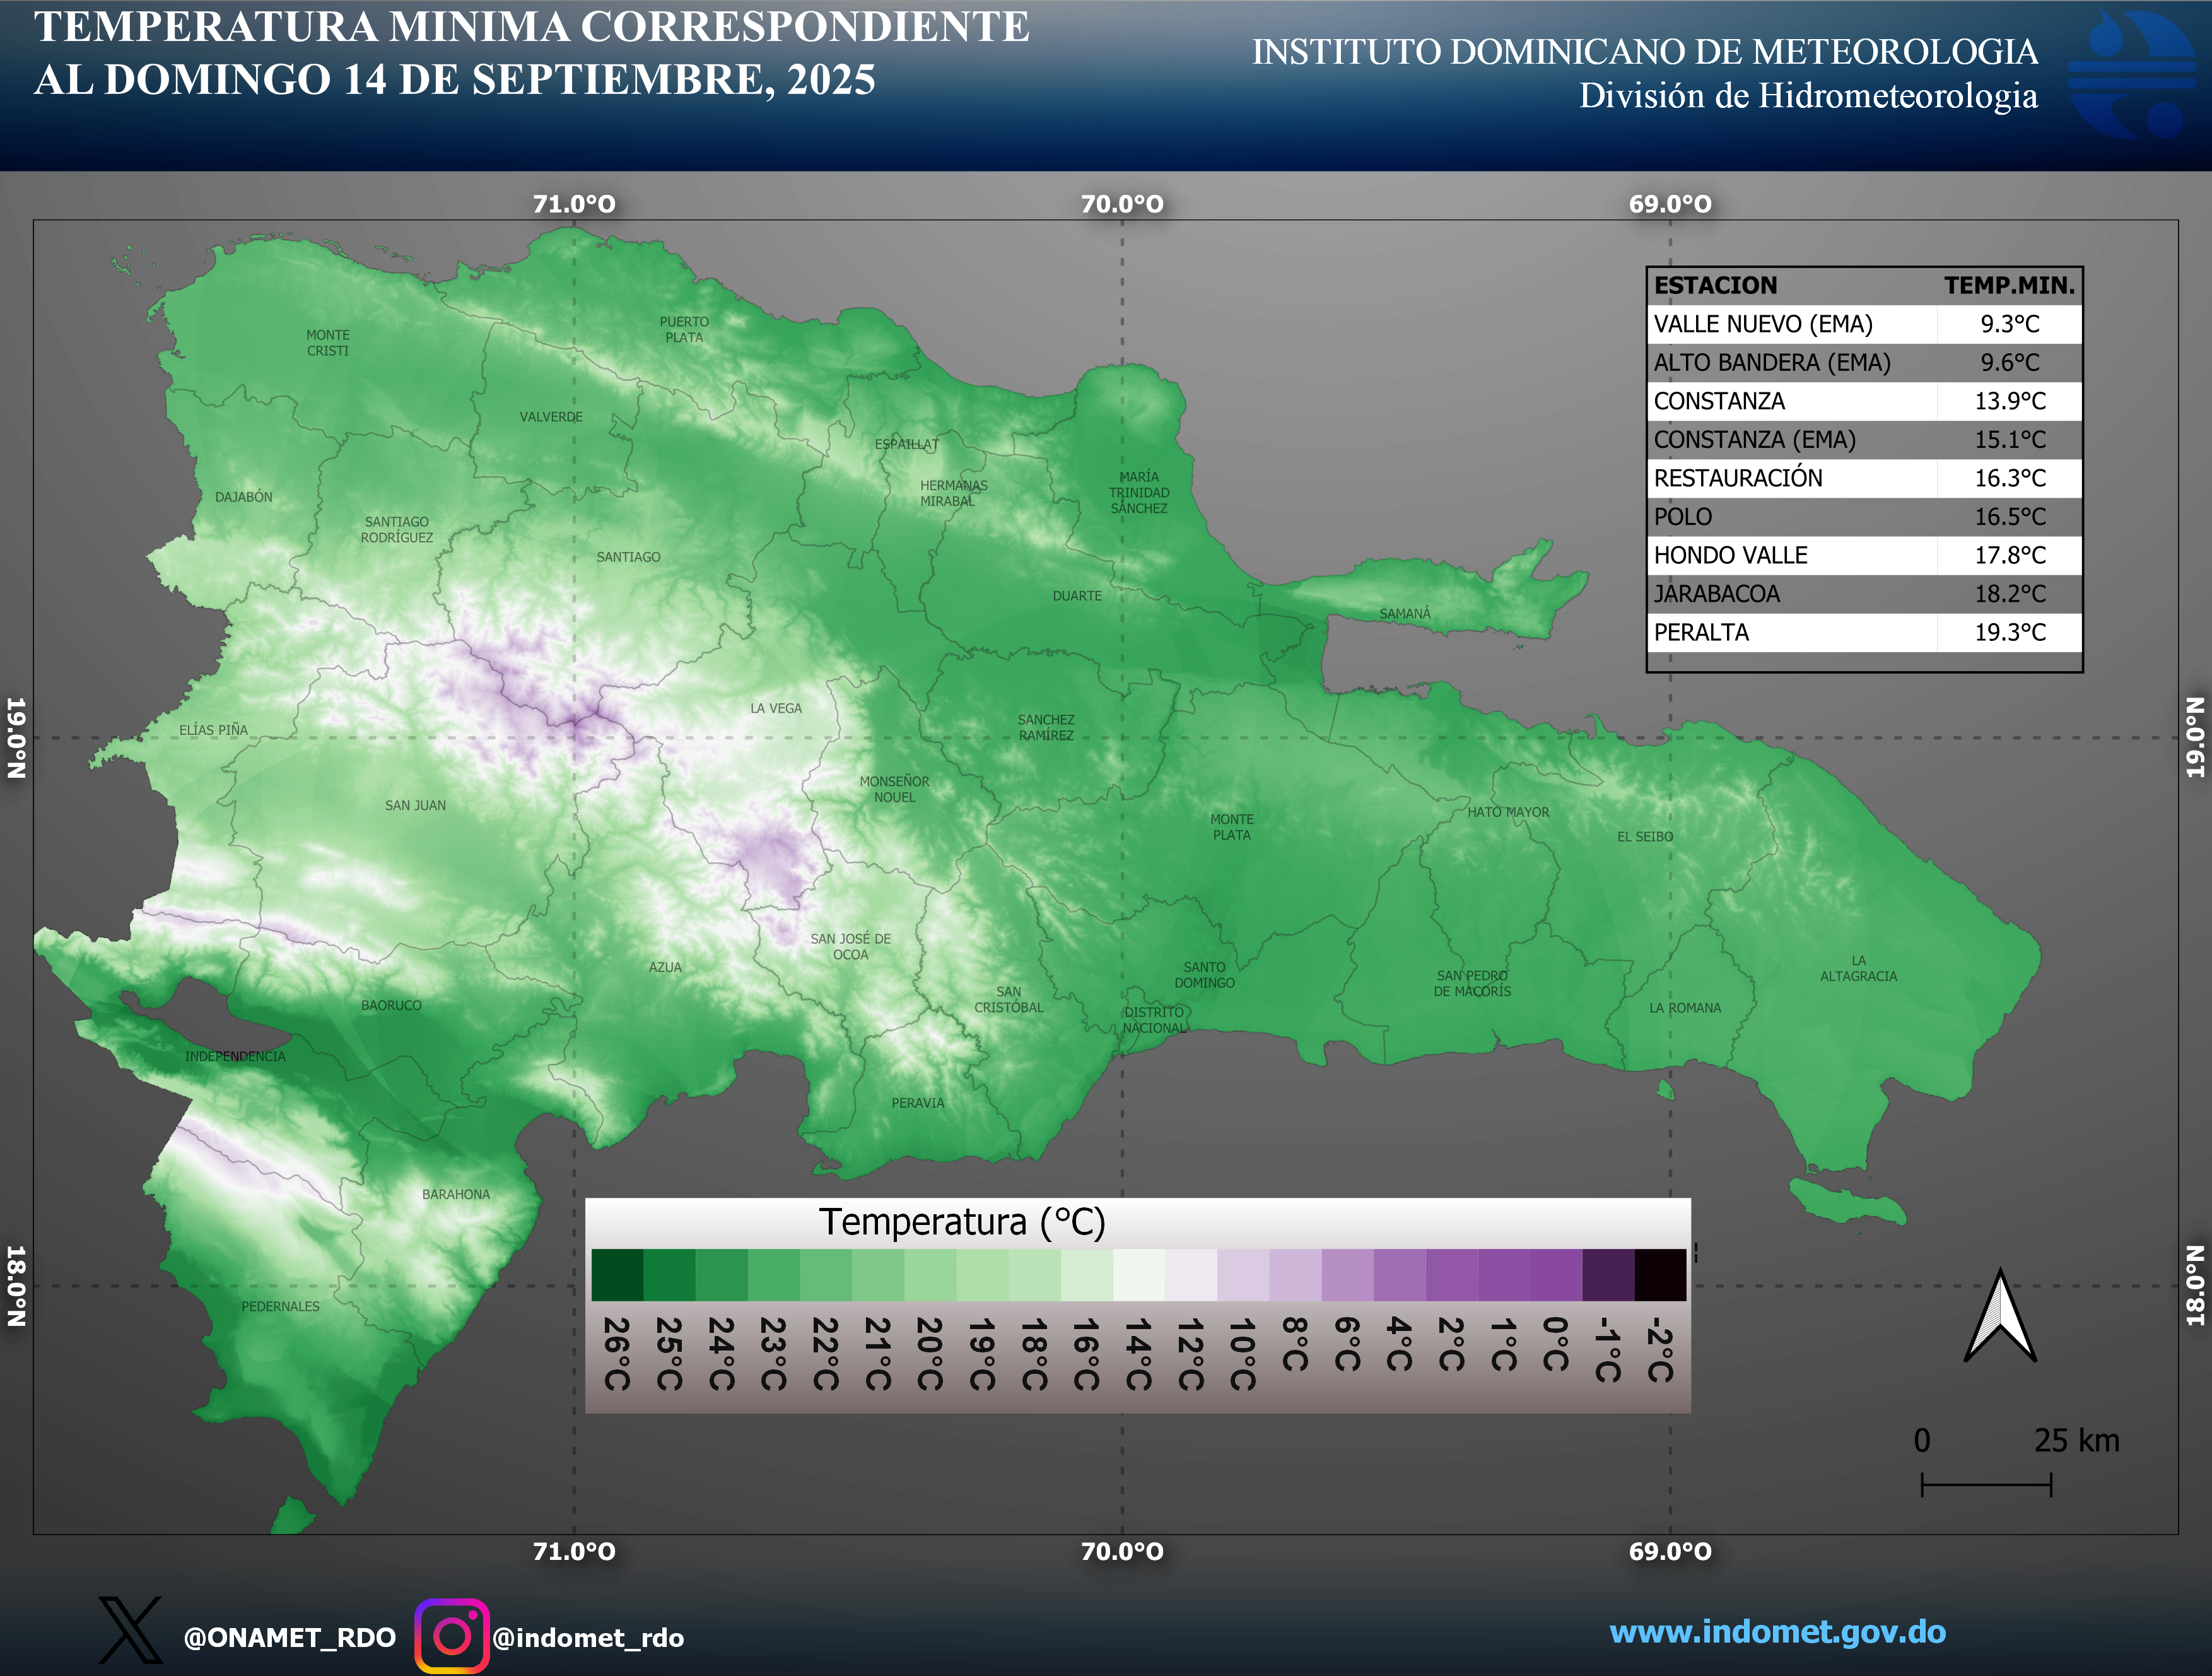
Task: Click the MARÍA TRINIDAD SÁNCHEZ label
Action: 1139,493
